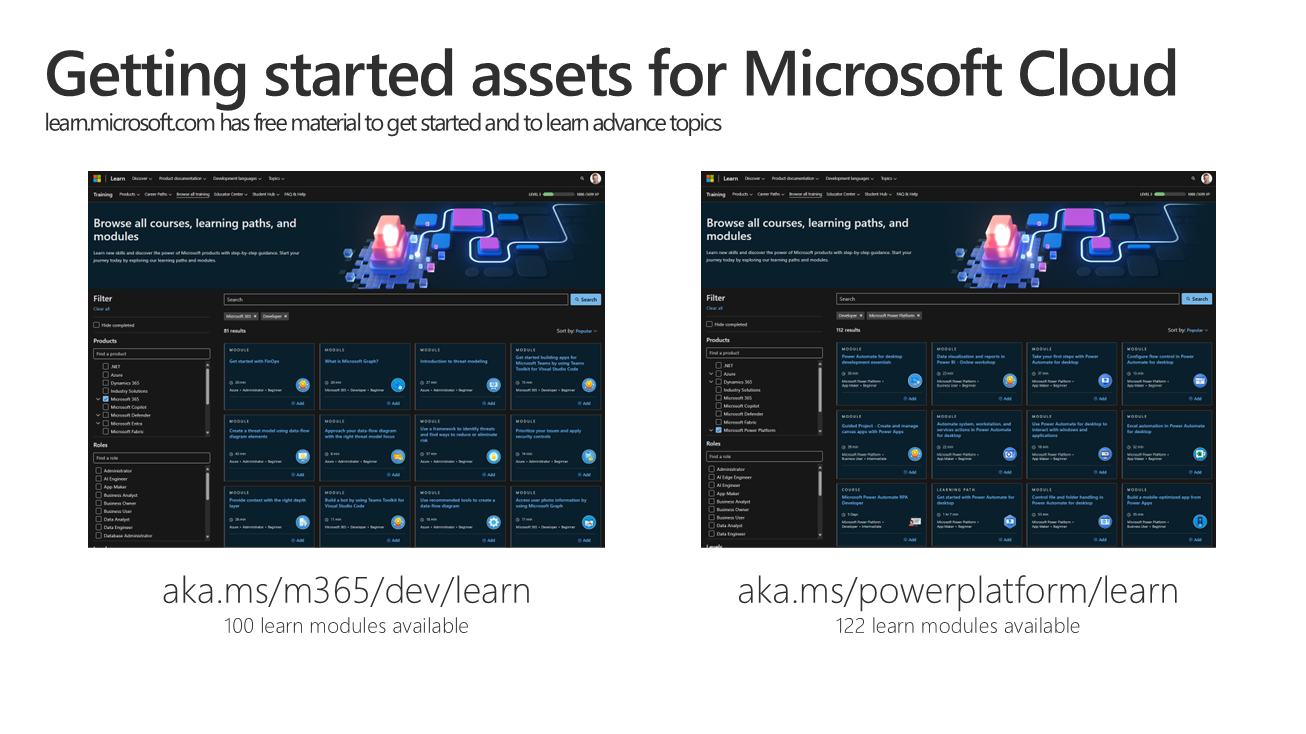Click the Search button in left screenshot

pyautogui.click(x=586, y=299)
